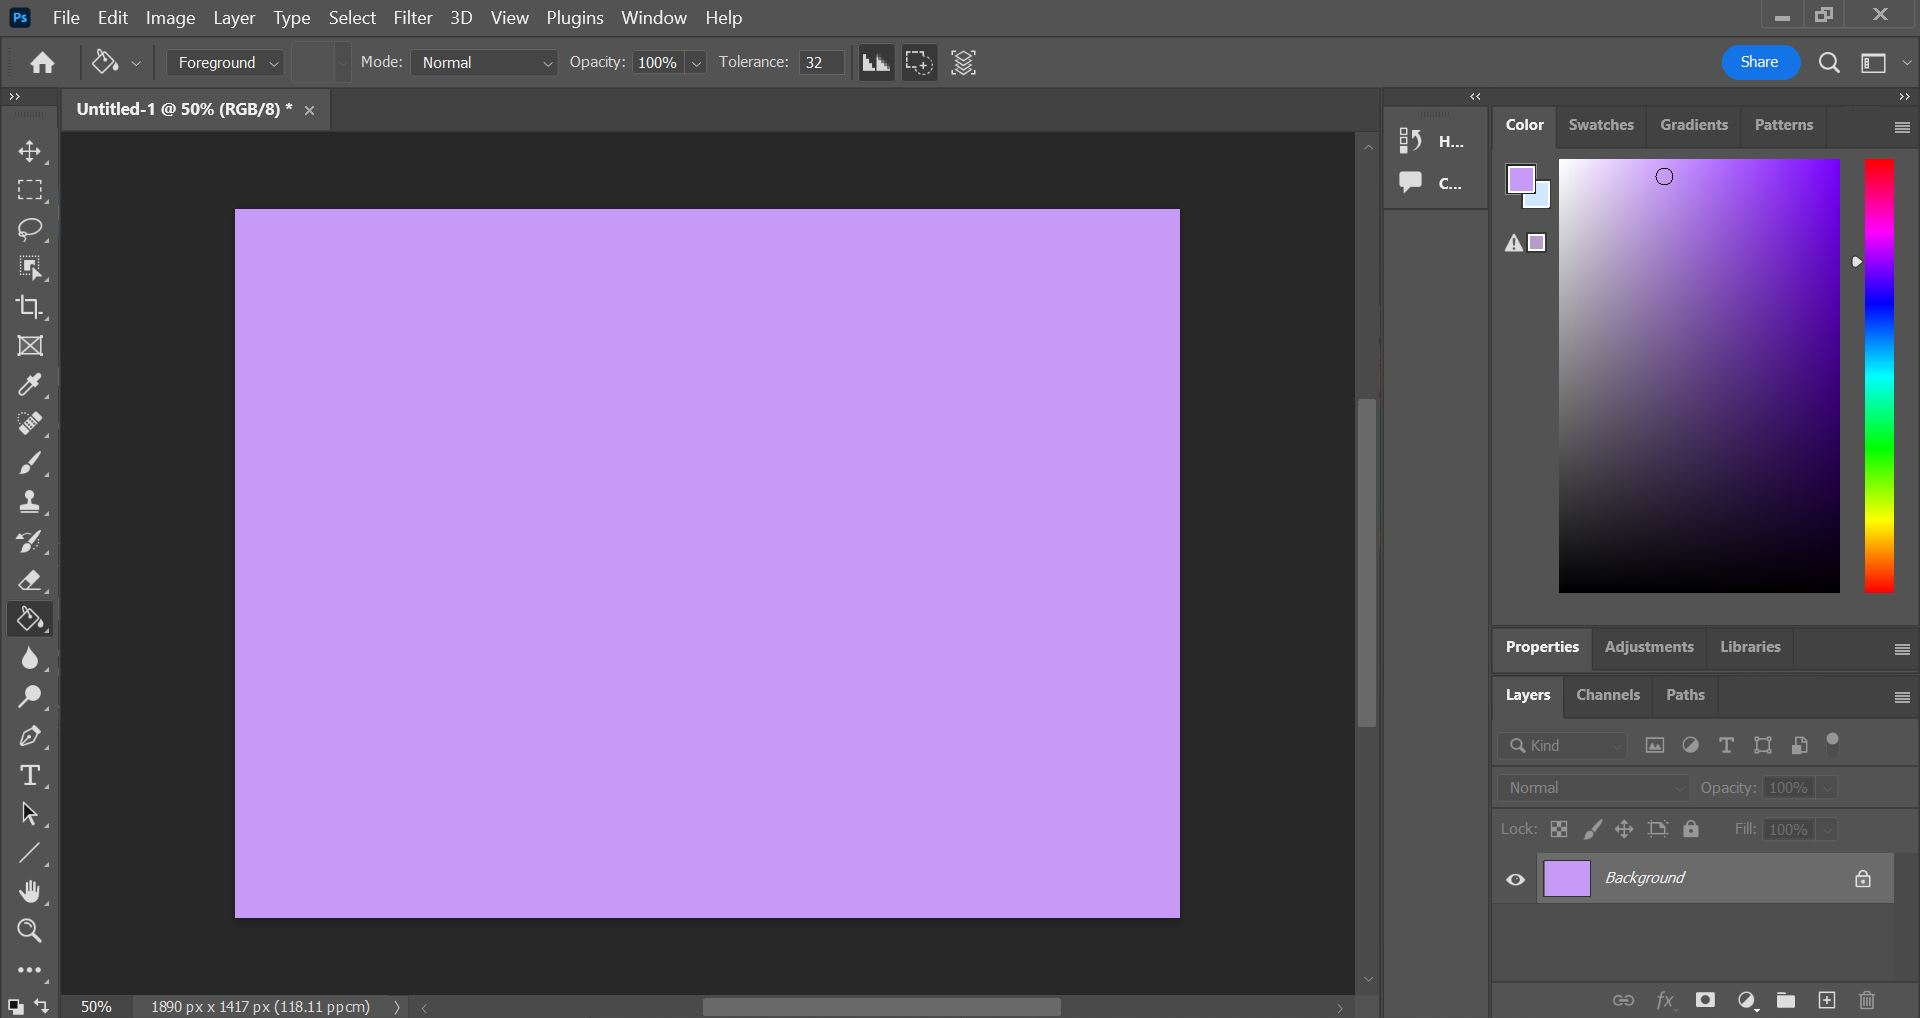Pick a color from the color spectrum strip
Viewport: 1920px width, 1018px height.
click(1879, 375)
